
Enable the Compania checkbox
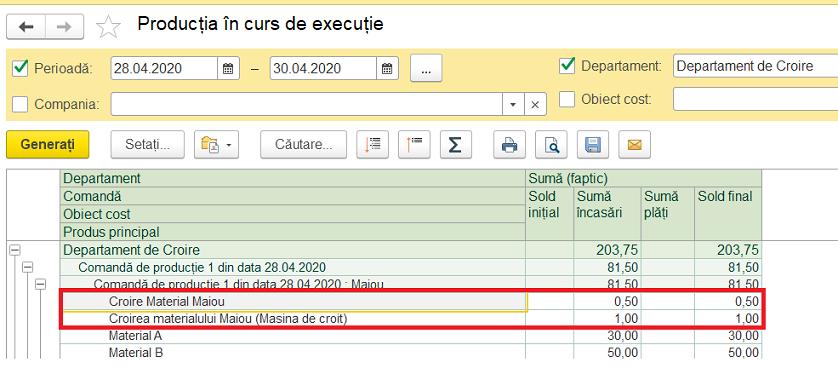(20, 104)
